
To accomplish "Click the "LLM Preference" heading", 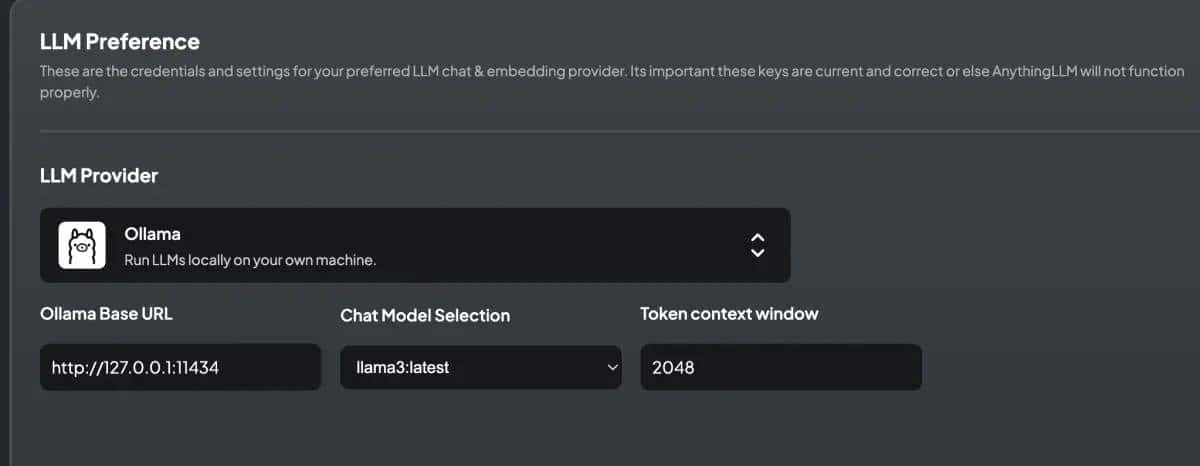I will tap(120, 42).
